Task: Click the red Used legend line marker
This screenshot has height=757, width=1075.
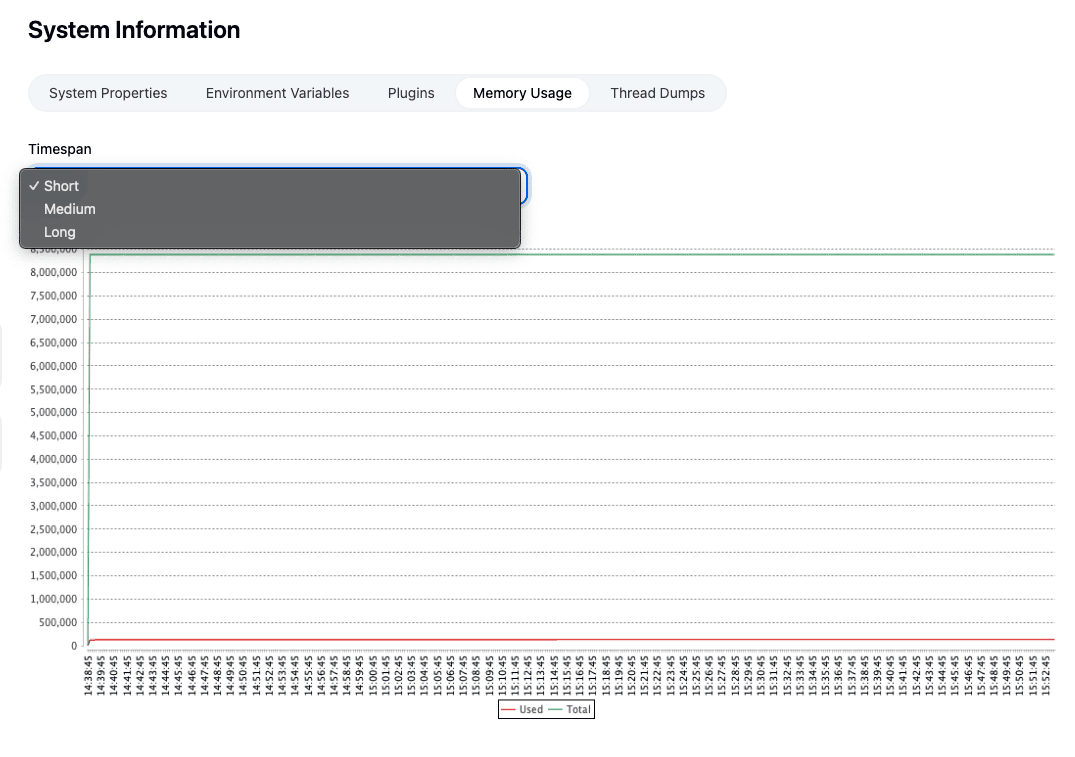Action: coord(508,709)
